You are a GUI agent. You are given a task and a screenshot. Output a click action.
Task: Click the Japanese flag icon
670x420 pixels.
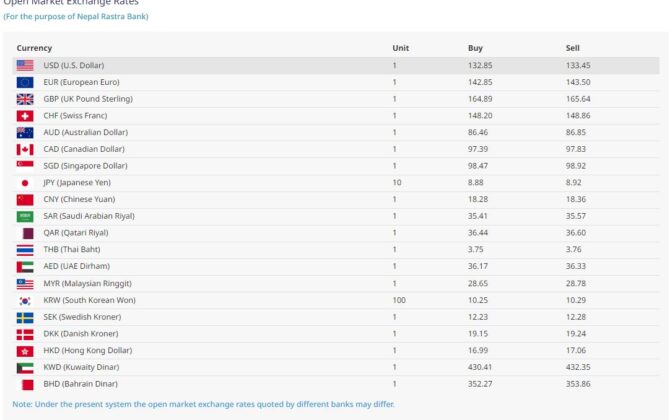(25, 183)
